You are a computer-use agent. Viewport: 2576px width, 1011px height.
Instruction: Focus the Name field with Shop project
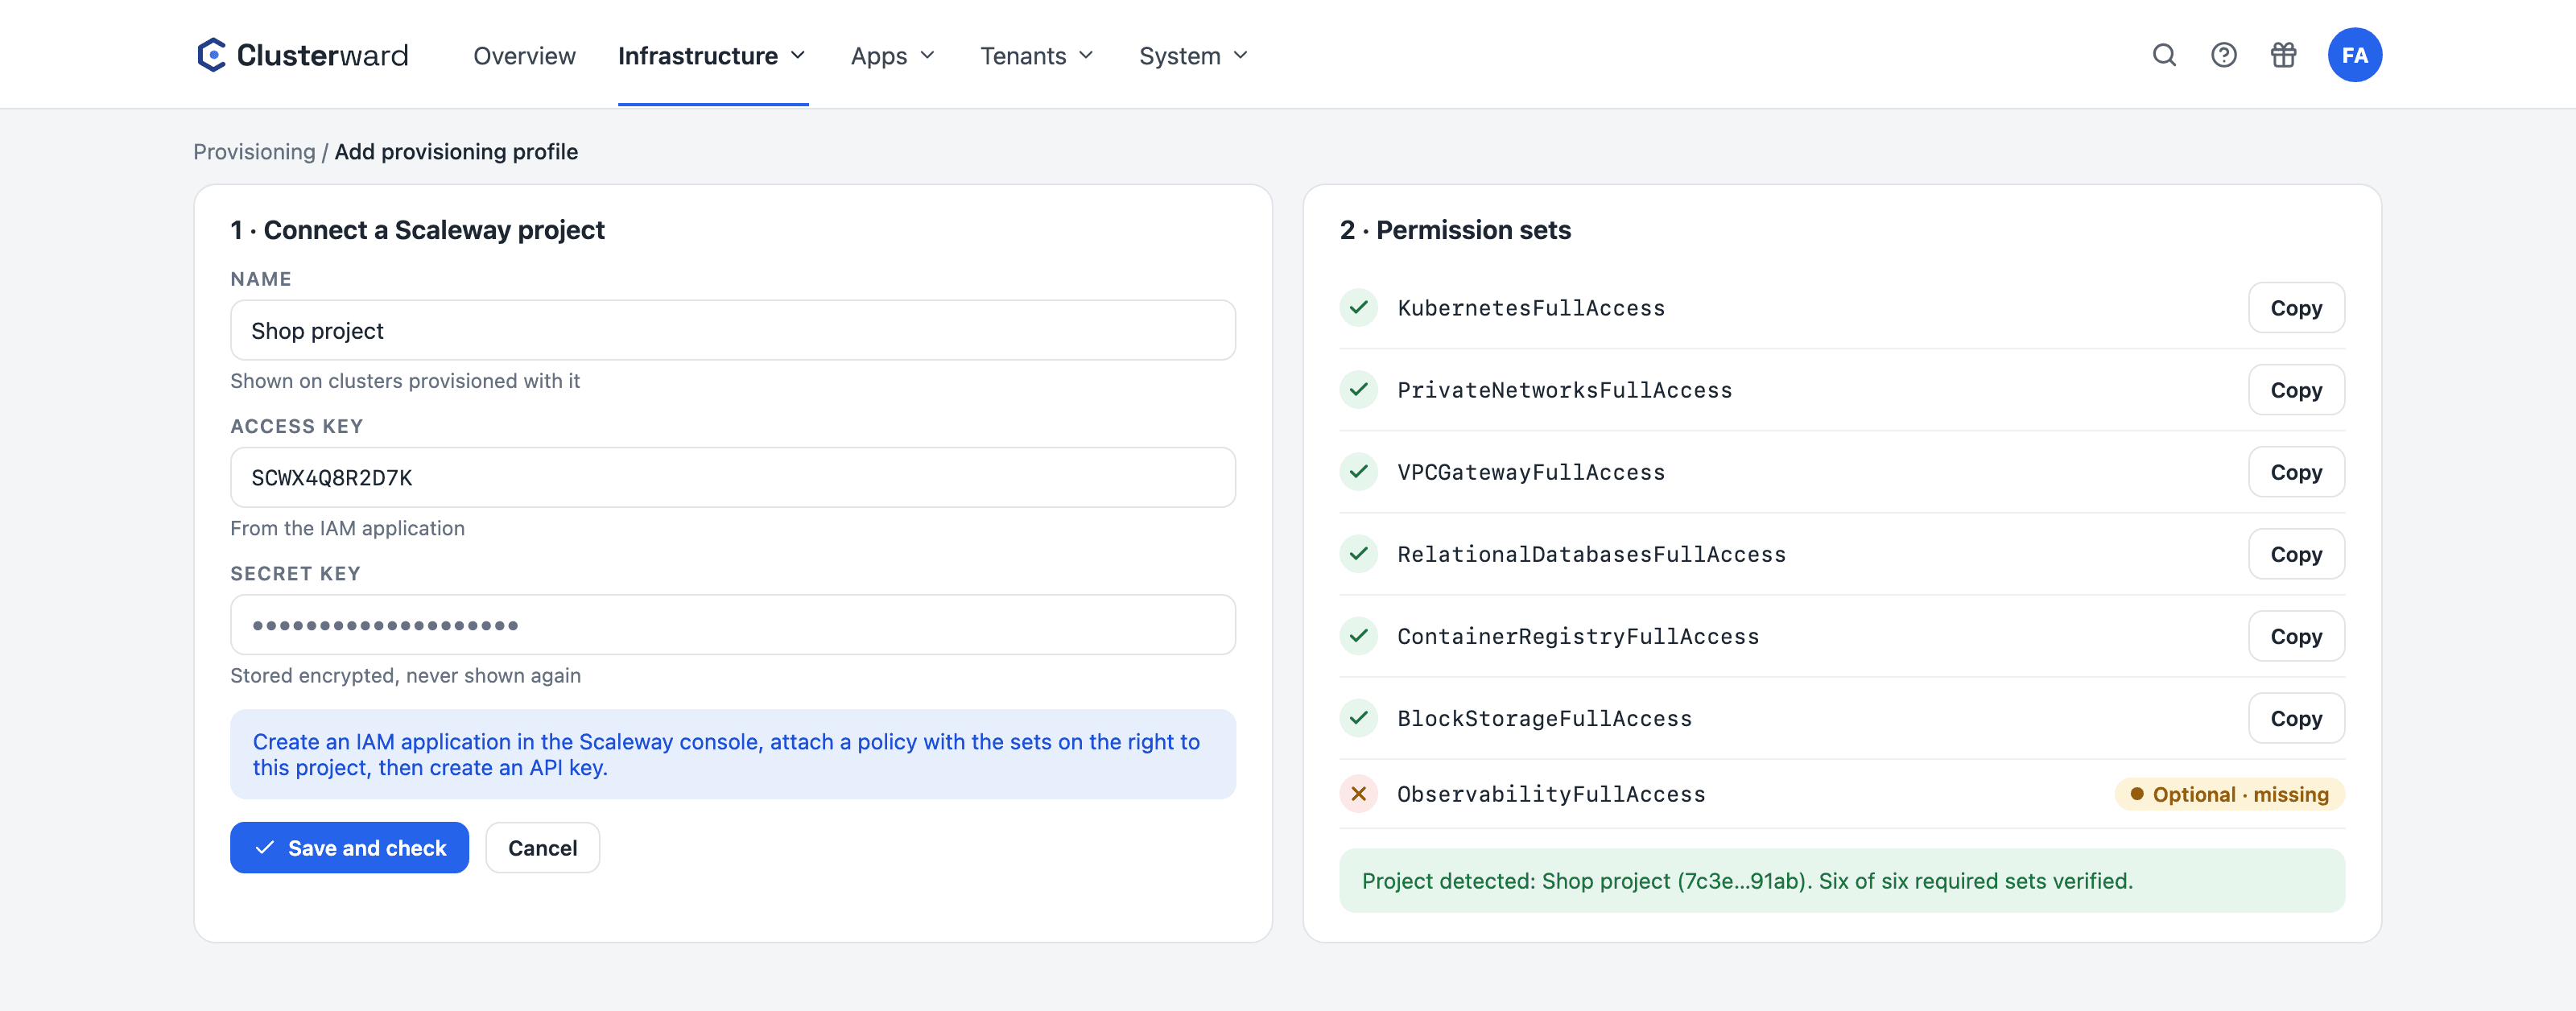click(x=733, y=330)
